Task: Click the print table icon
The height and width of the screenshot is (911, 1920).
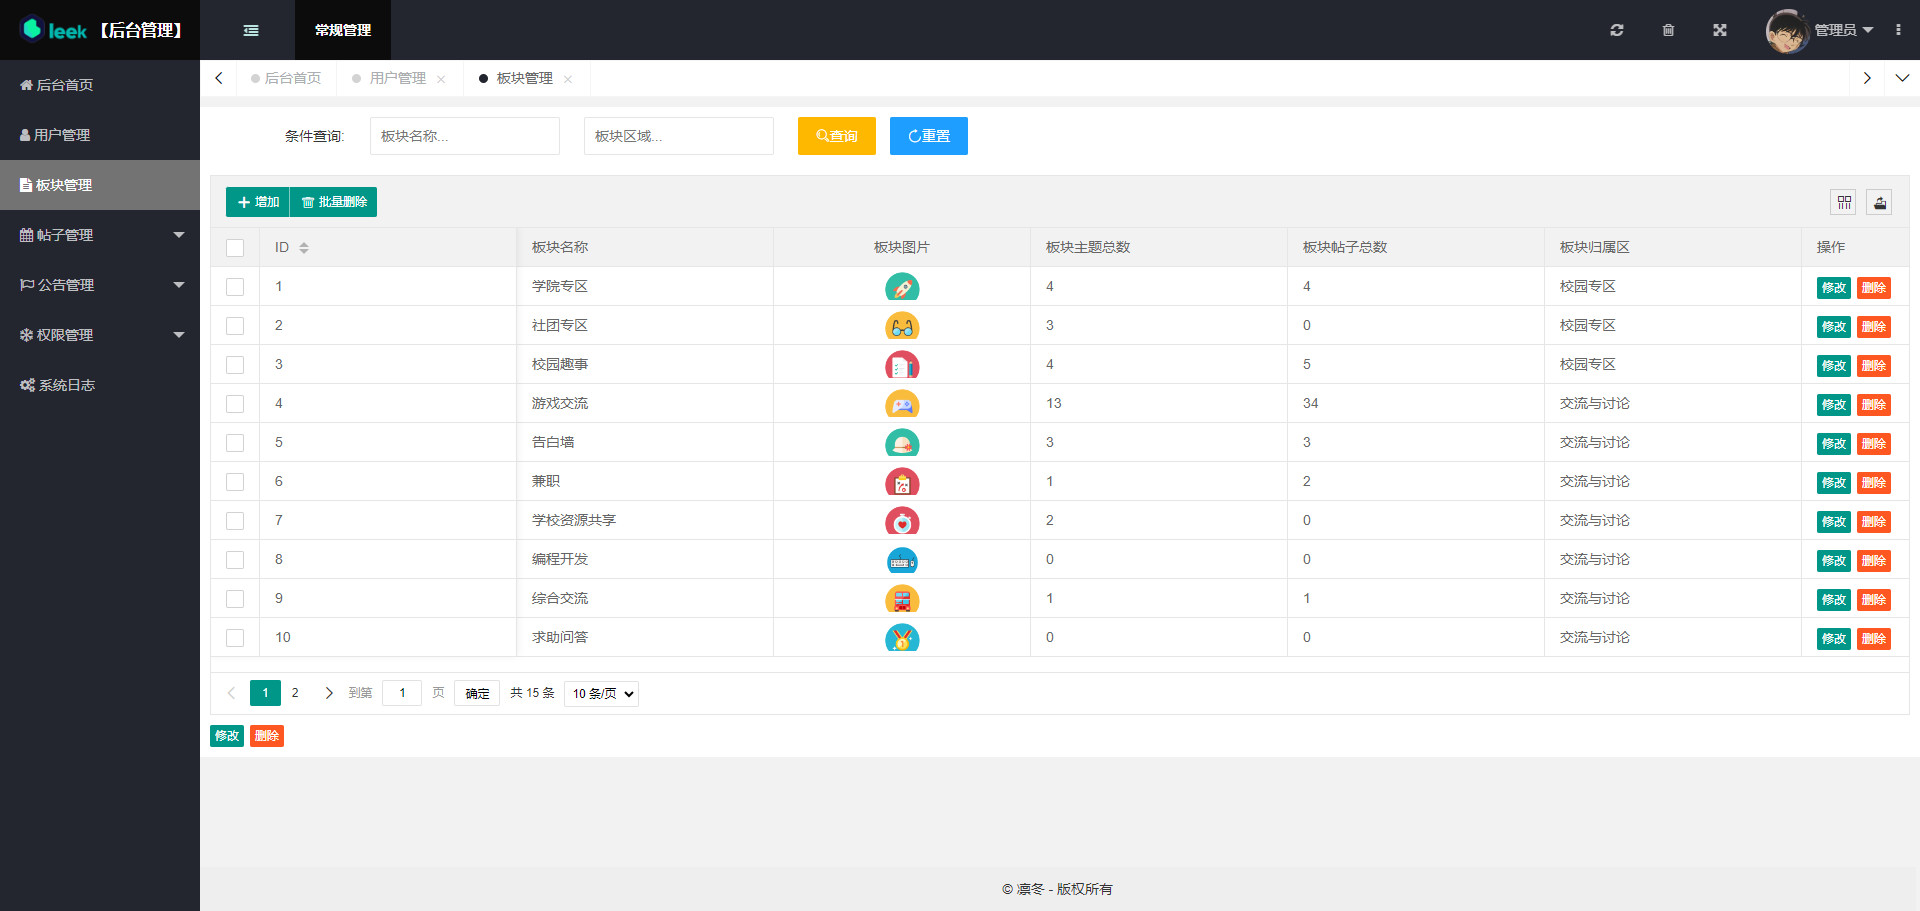Action: tap(1880, 203)
